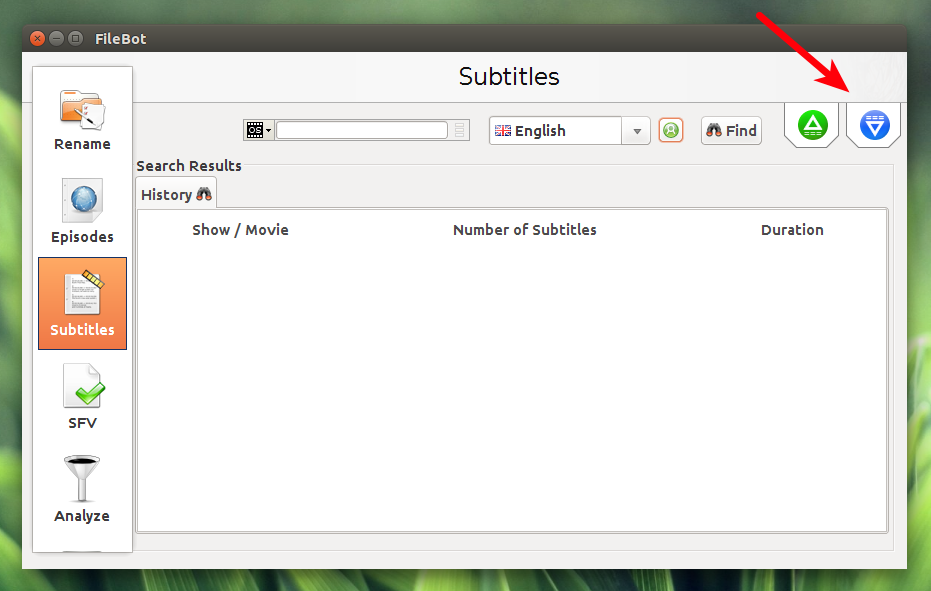
Task: Focus the subtitle search text field
Action: tap(362, 130)
